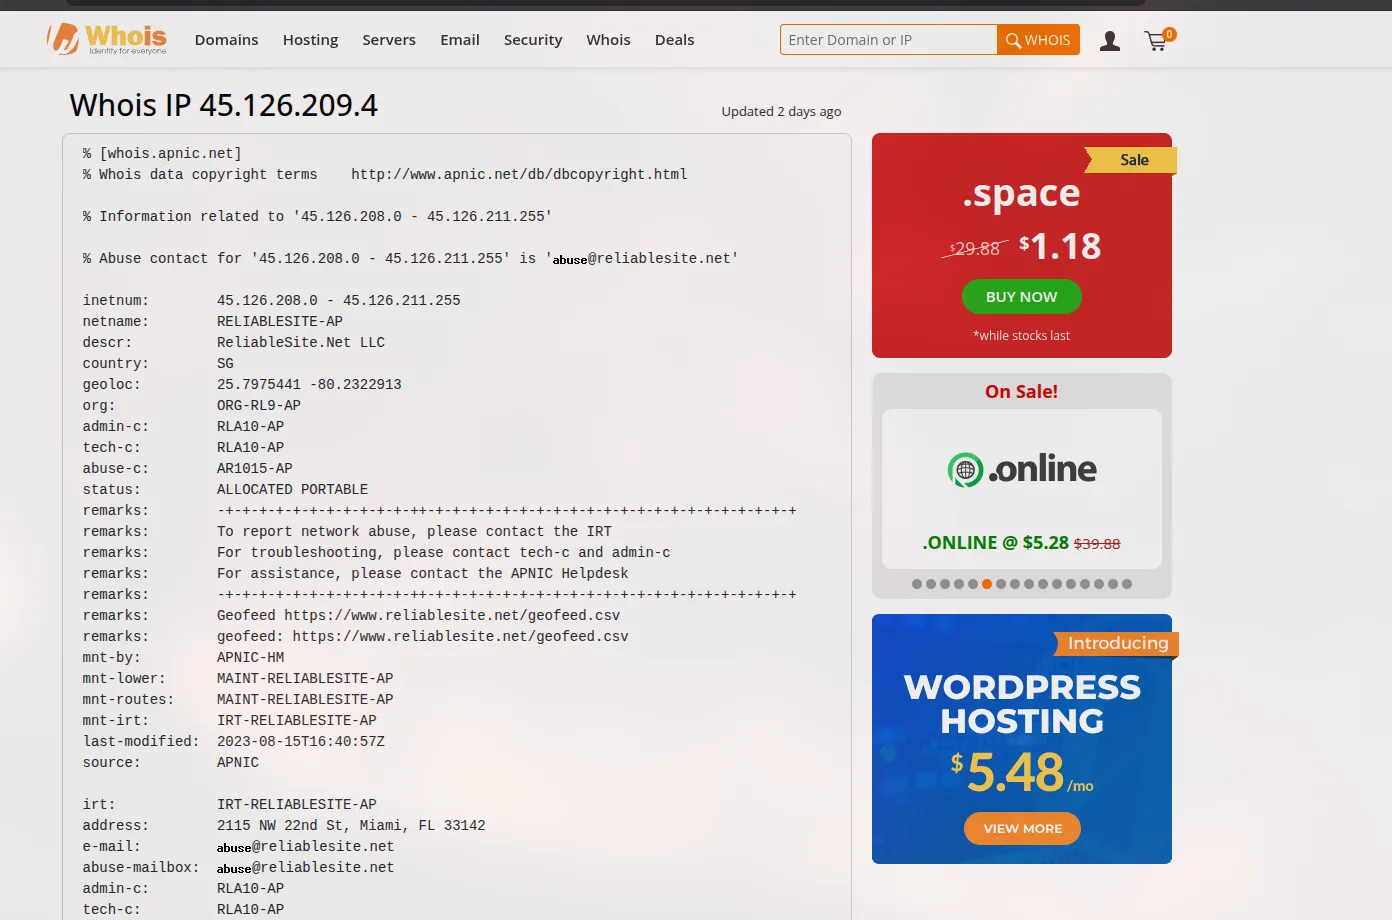Open the Hosting menu
The image size is (1392, 920).
pyautogui.click(x=310, y=40)
